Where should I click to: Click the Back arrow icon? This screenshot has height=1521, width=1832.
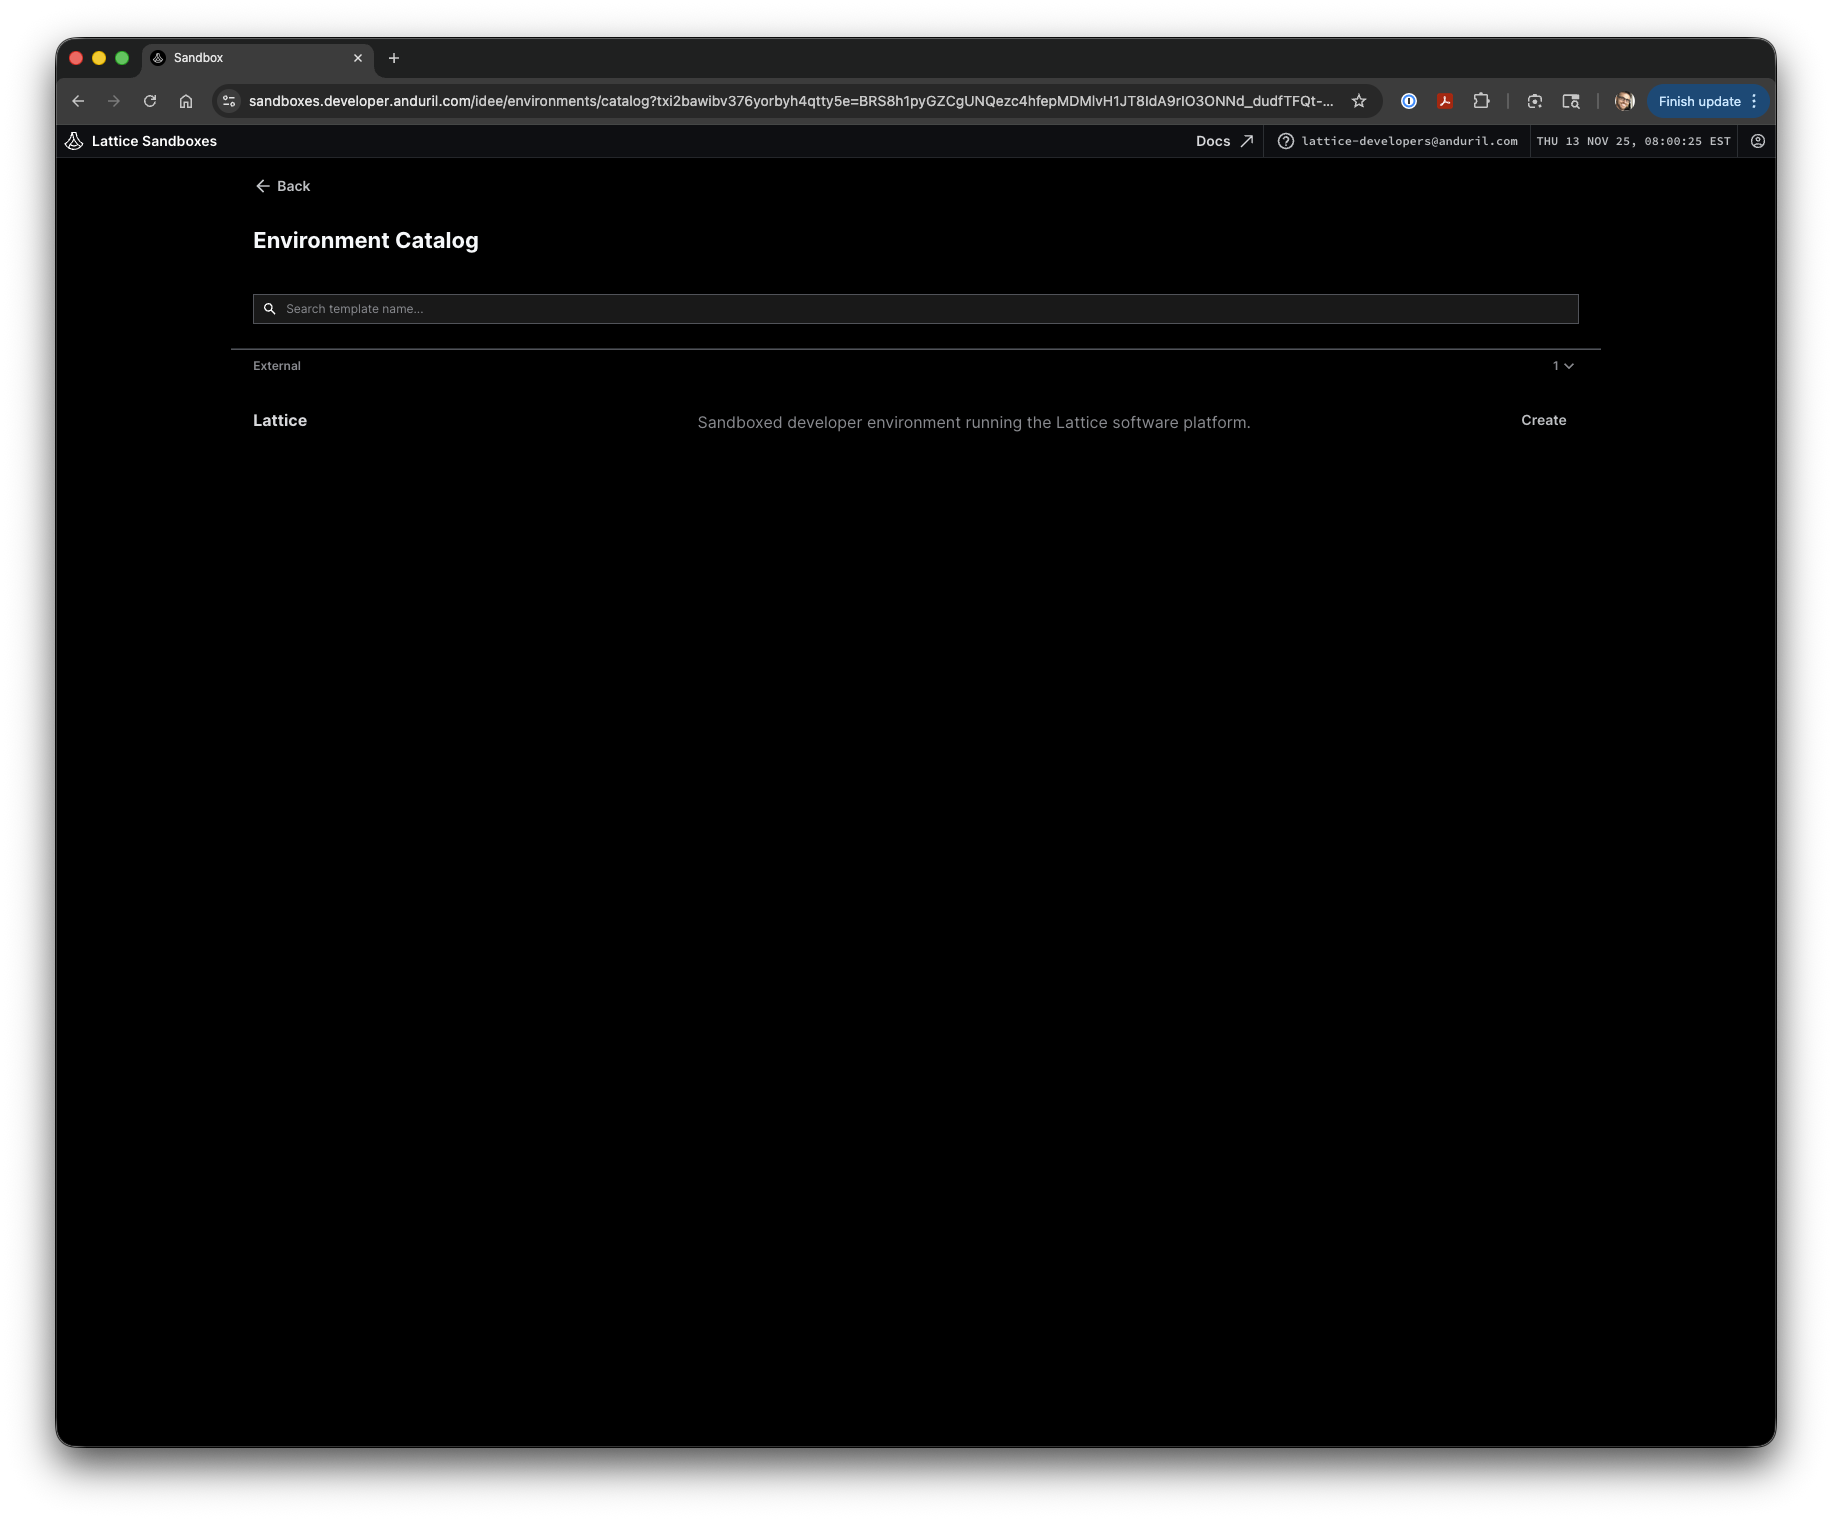262,186
